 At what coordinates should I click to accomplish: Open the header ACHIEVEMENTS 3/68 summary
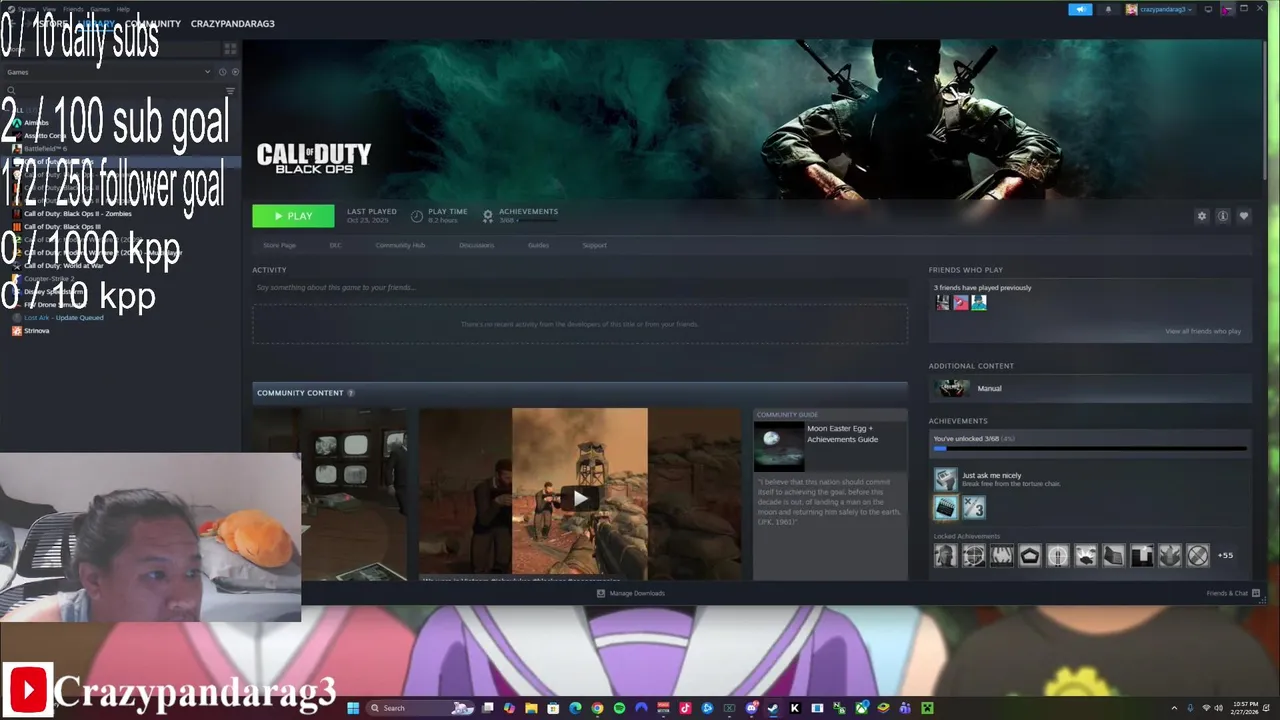click(520, 216)
